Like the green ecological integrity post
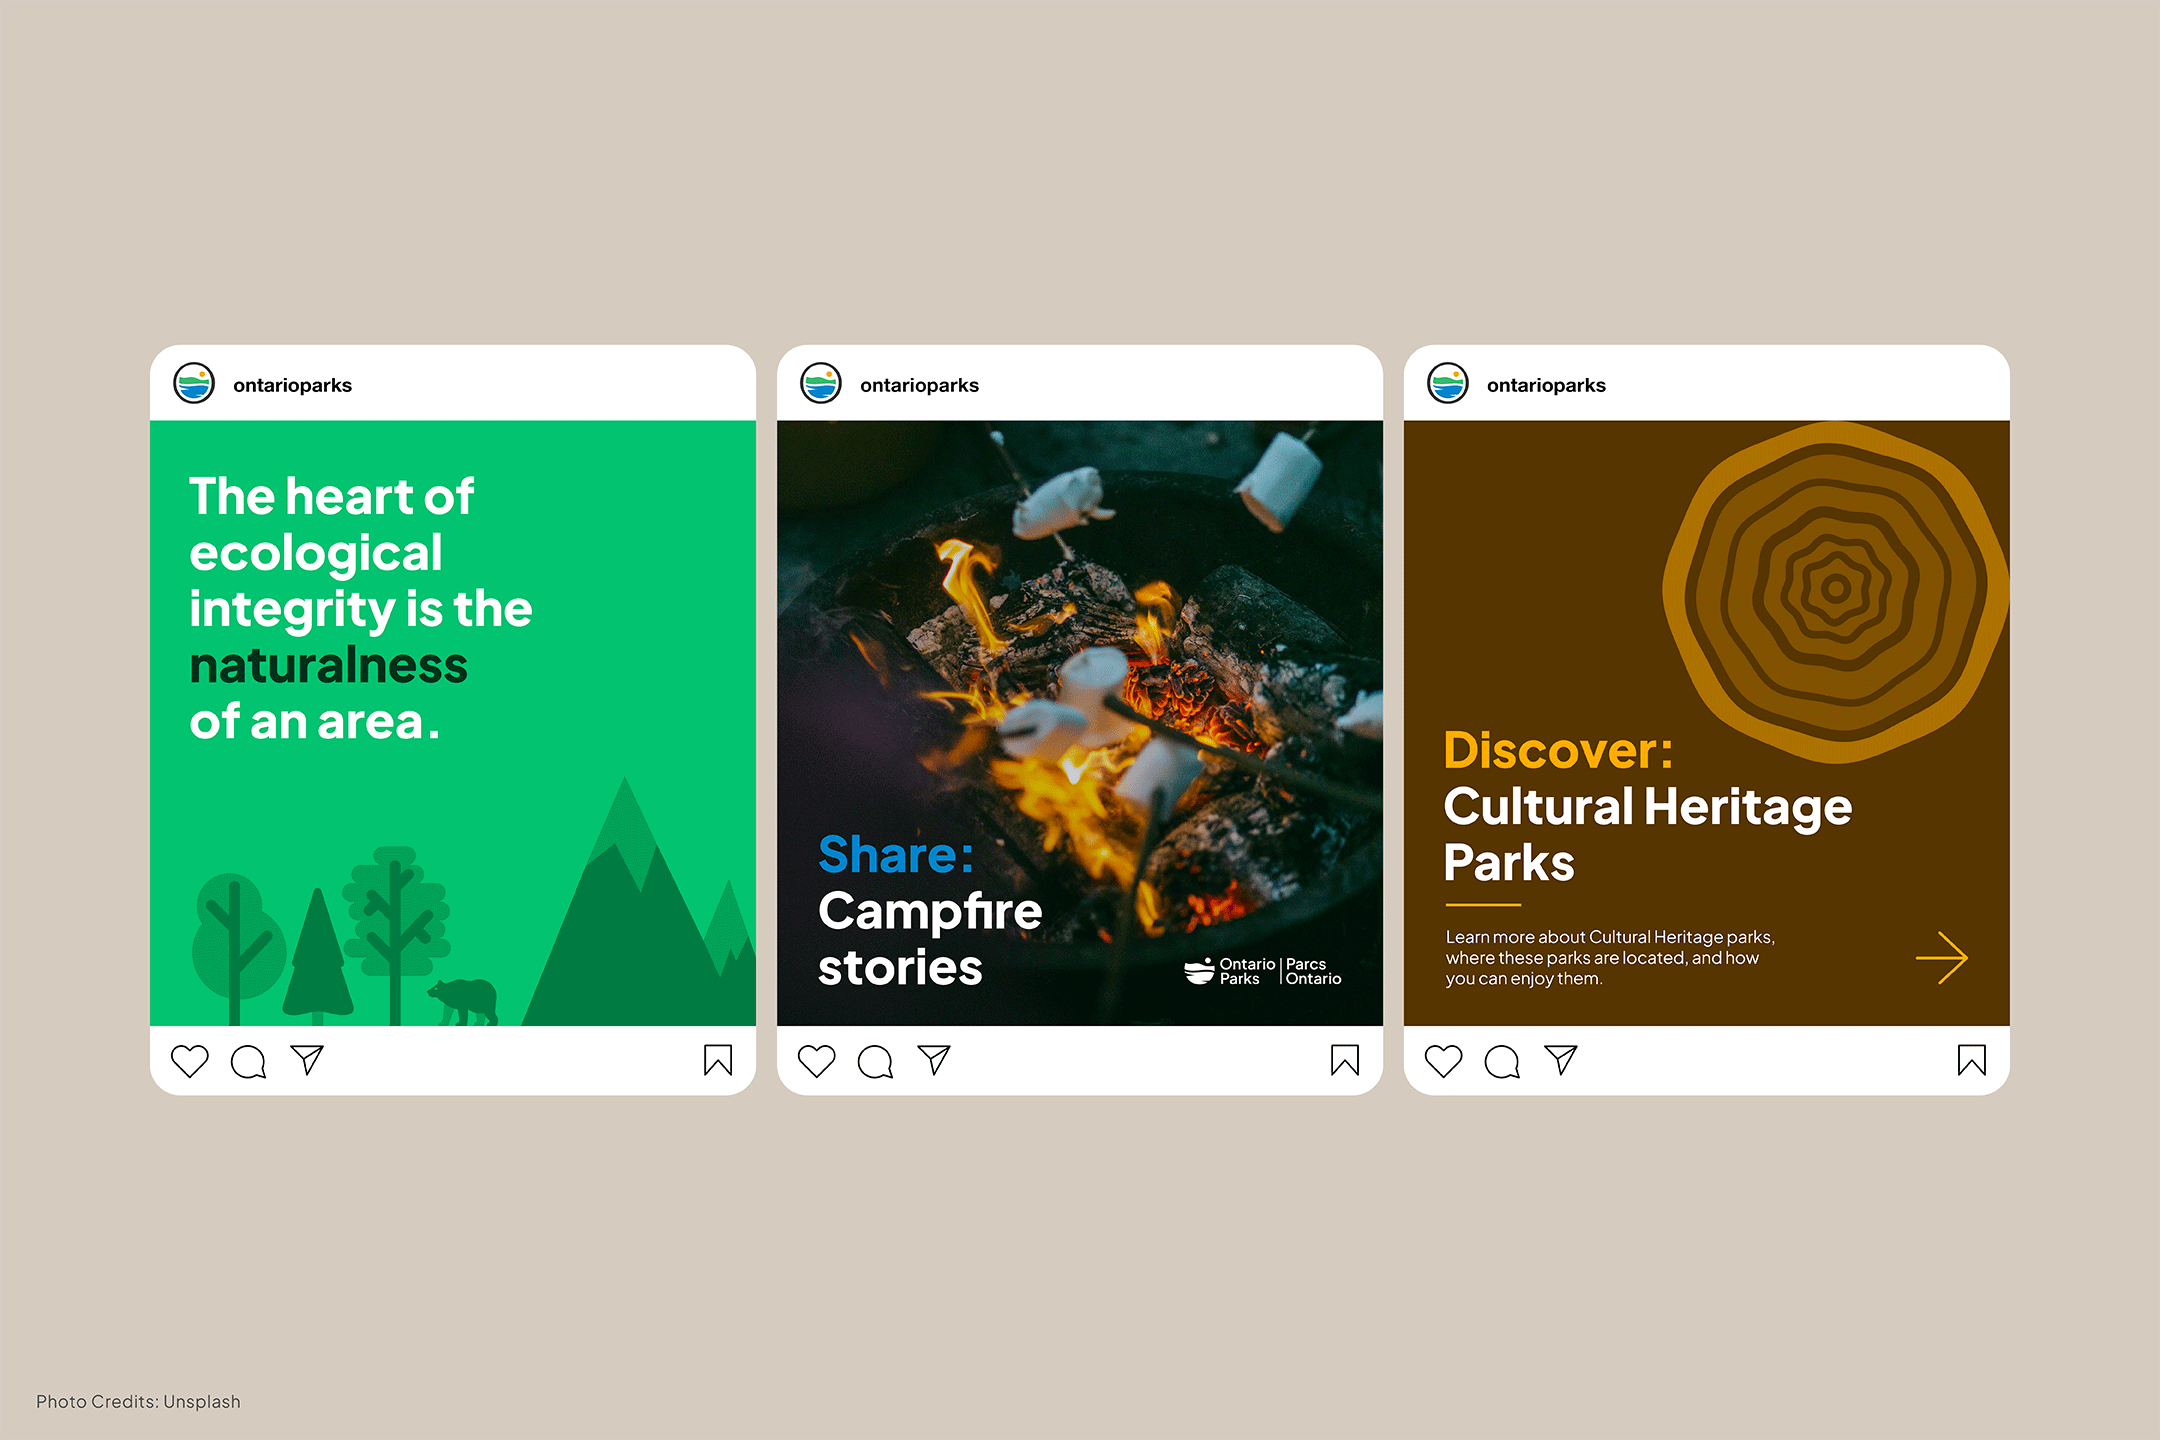The width and height of the screenshot is (2160, 1440). click(189, 1061)
